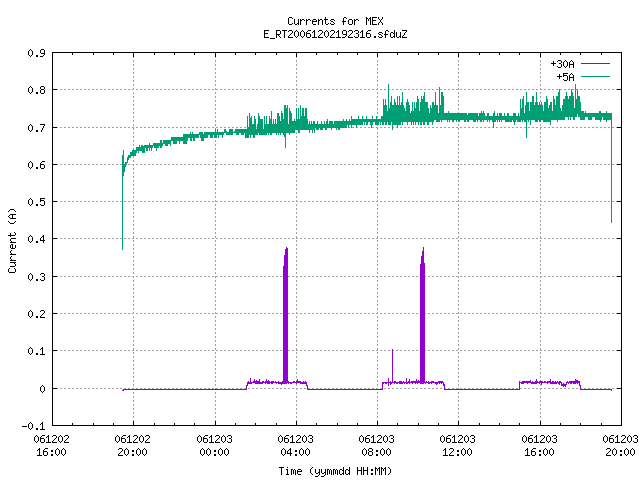
Task: Click the 0.9 y-axis tick label
Action: click(x=37, y=53)
